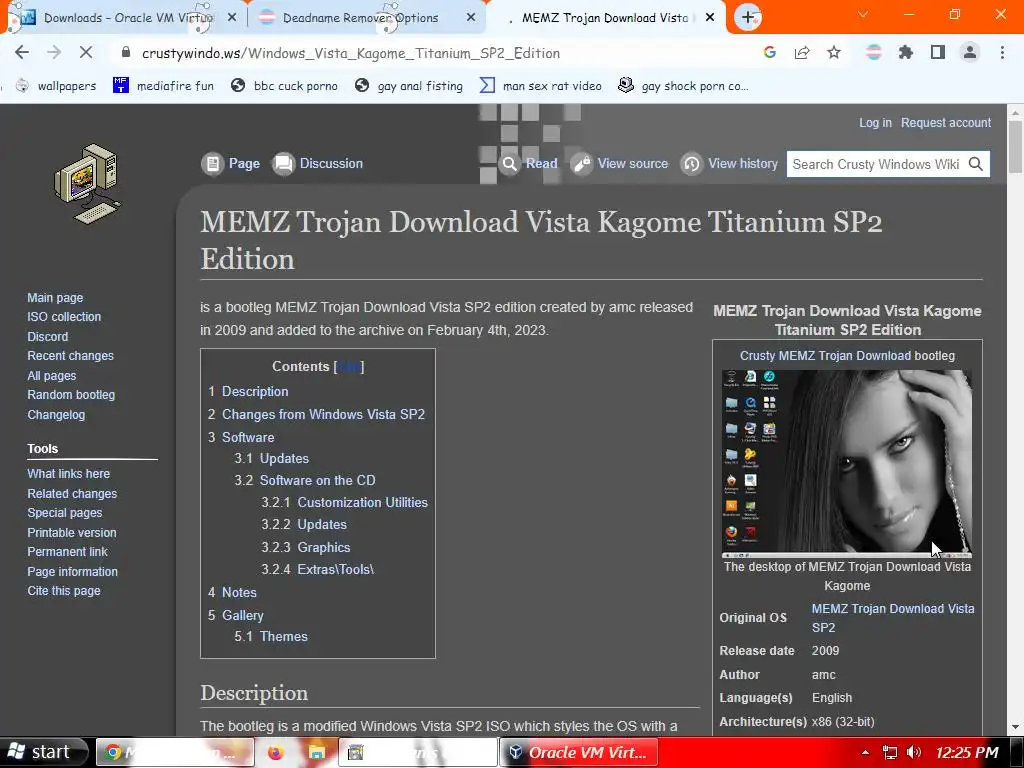Open the Discord sidebar link
The width and height of the screenshot is (1024, 768).
click(48, 336)
